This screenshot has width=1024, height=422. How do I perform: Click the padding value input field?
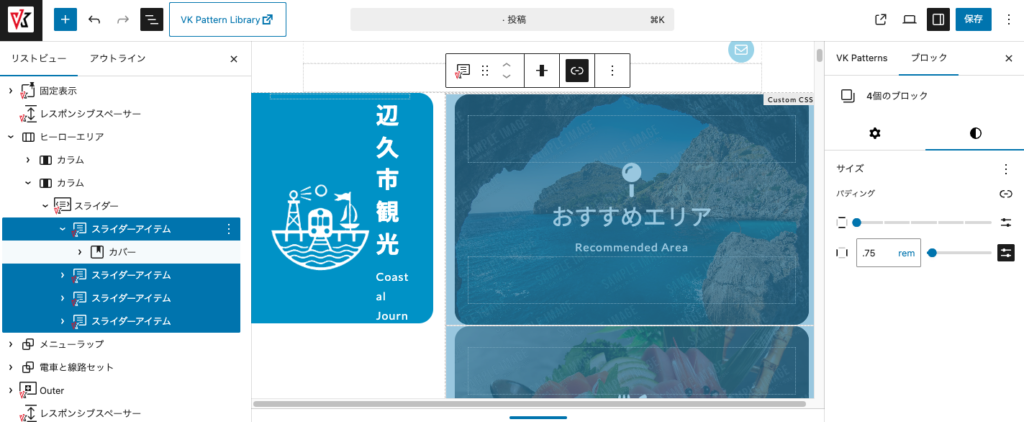tap(875, 253)
